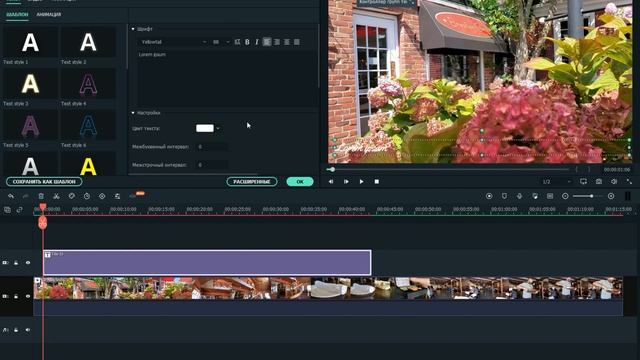Open the preview quality 1/2 dropdown
The width and height of the screenshot is (640, 360).
(556, 182)
